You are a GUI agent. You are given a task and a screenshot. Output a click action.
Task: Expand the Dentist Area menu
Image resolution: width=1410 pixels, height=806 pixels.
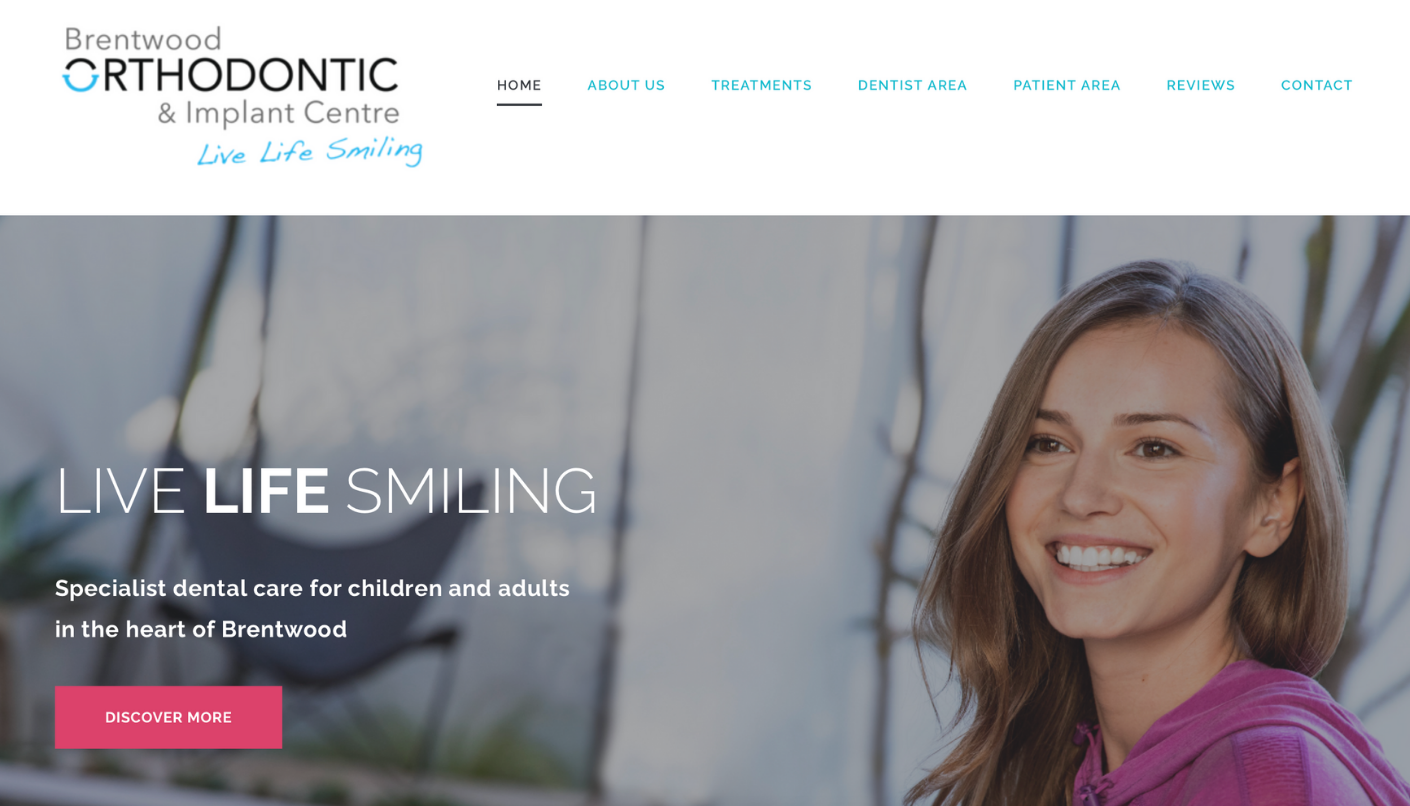[912, 85]
